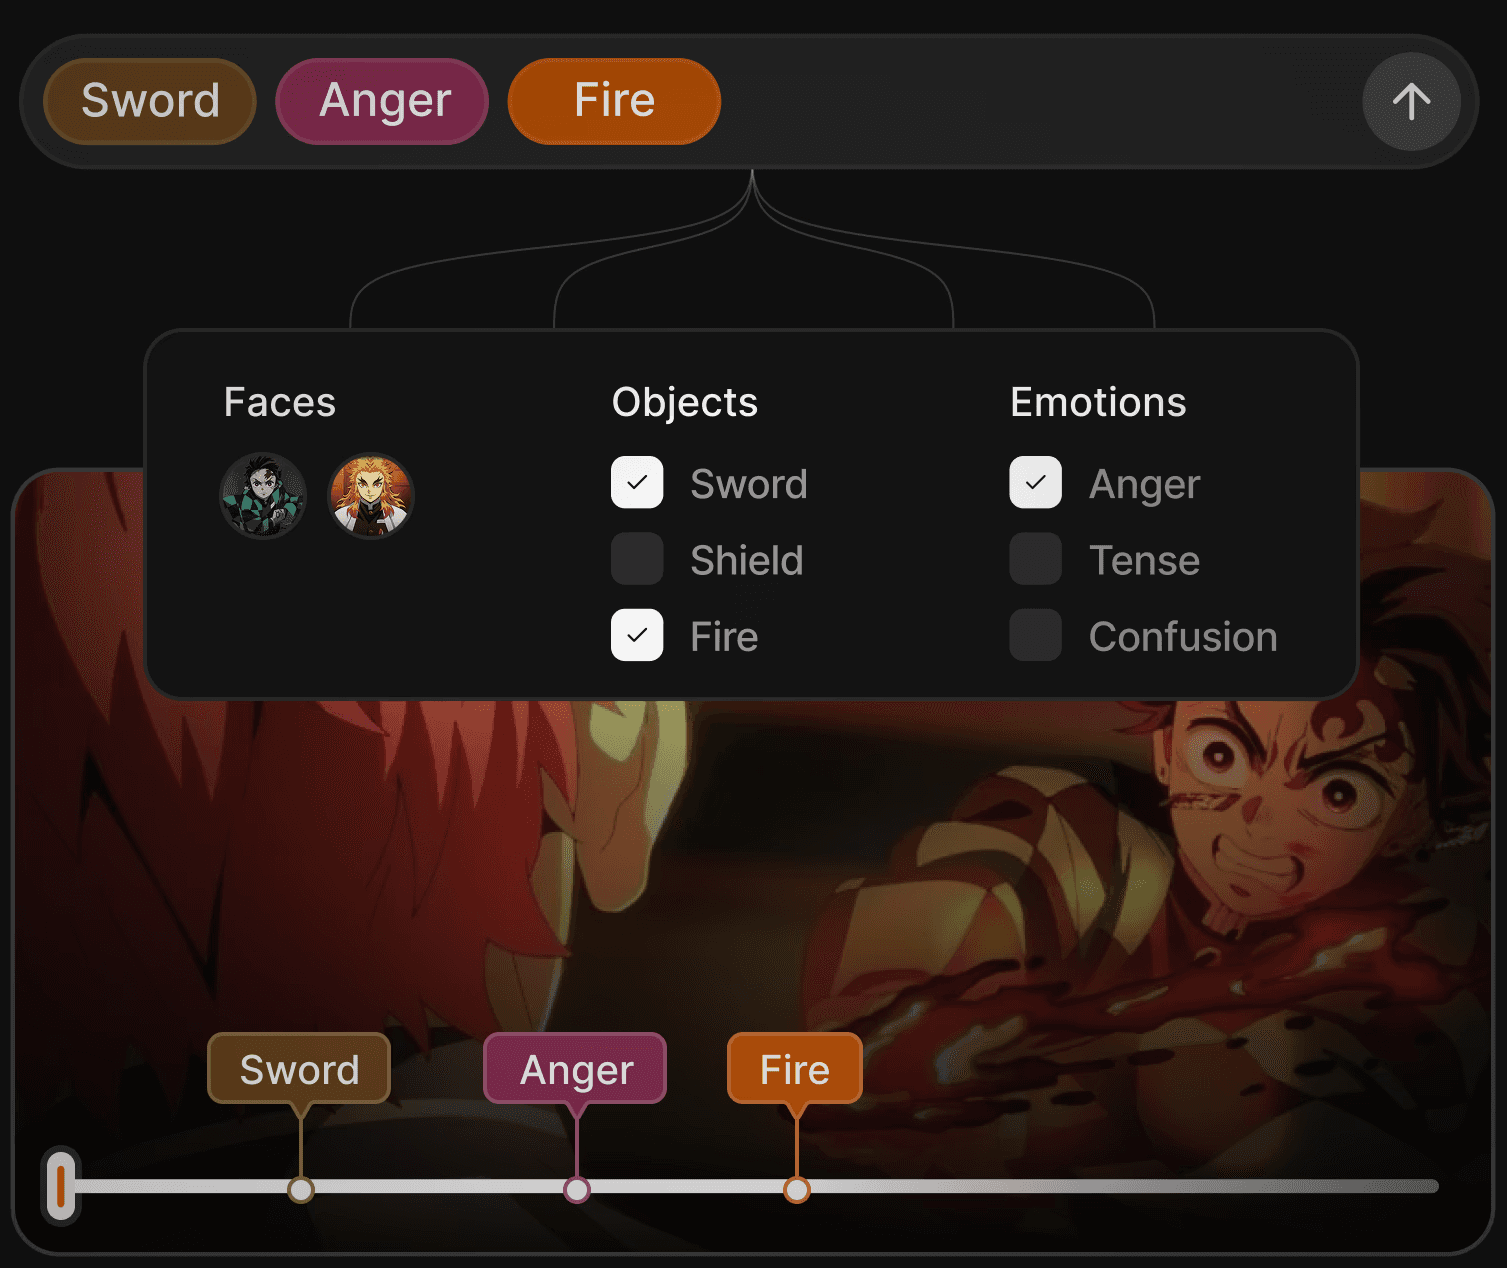Click the Fire tag in search bar
Screen dimensions: 1507x1268
614,101
